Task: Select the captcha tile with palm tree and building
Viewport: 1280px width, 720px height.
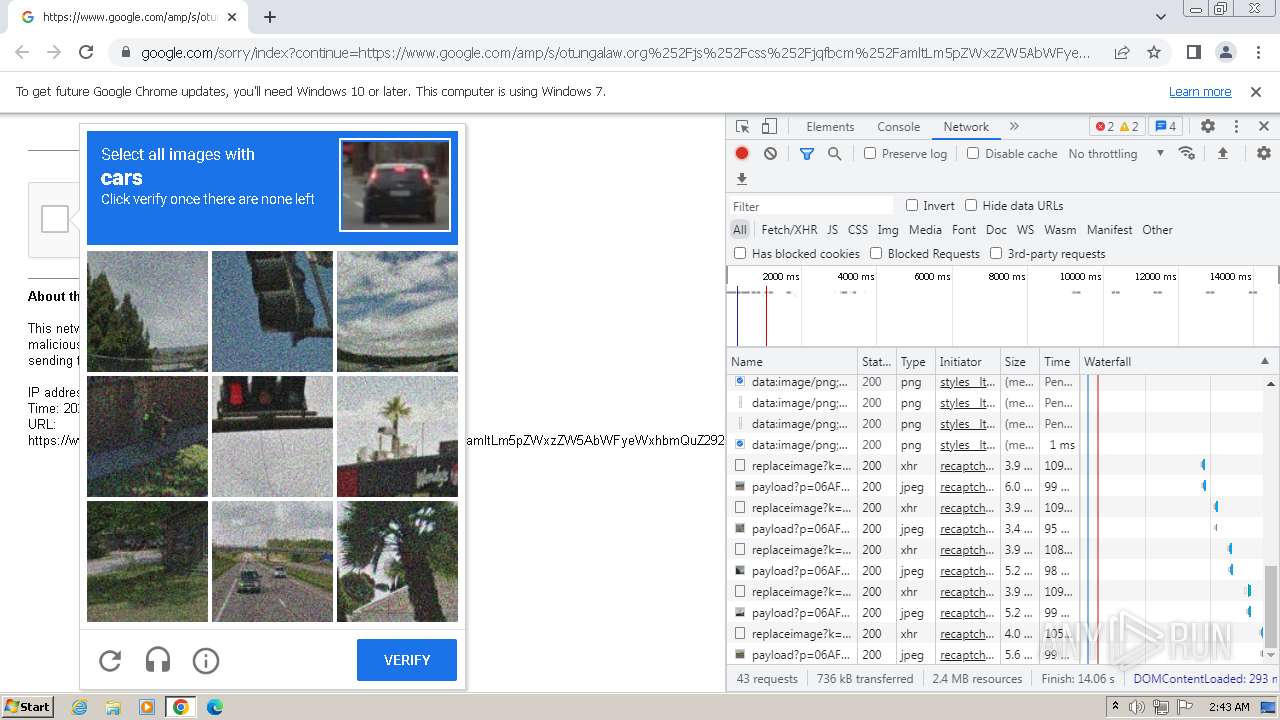Action: click(397, 436)
